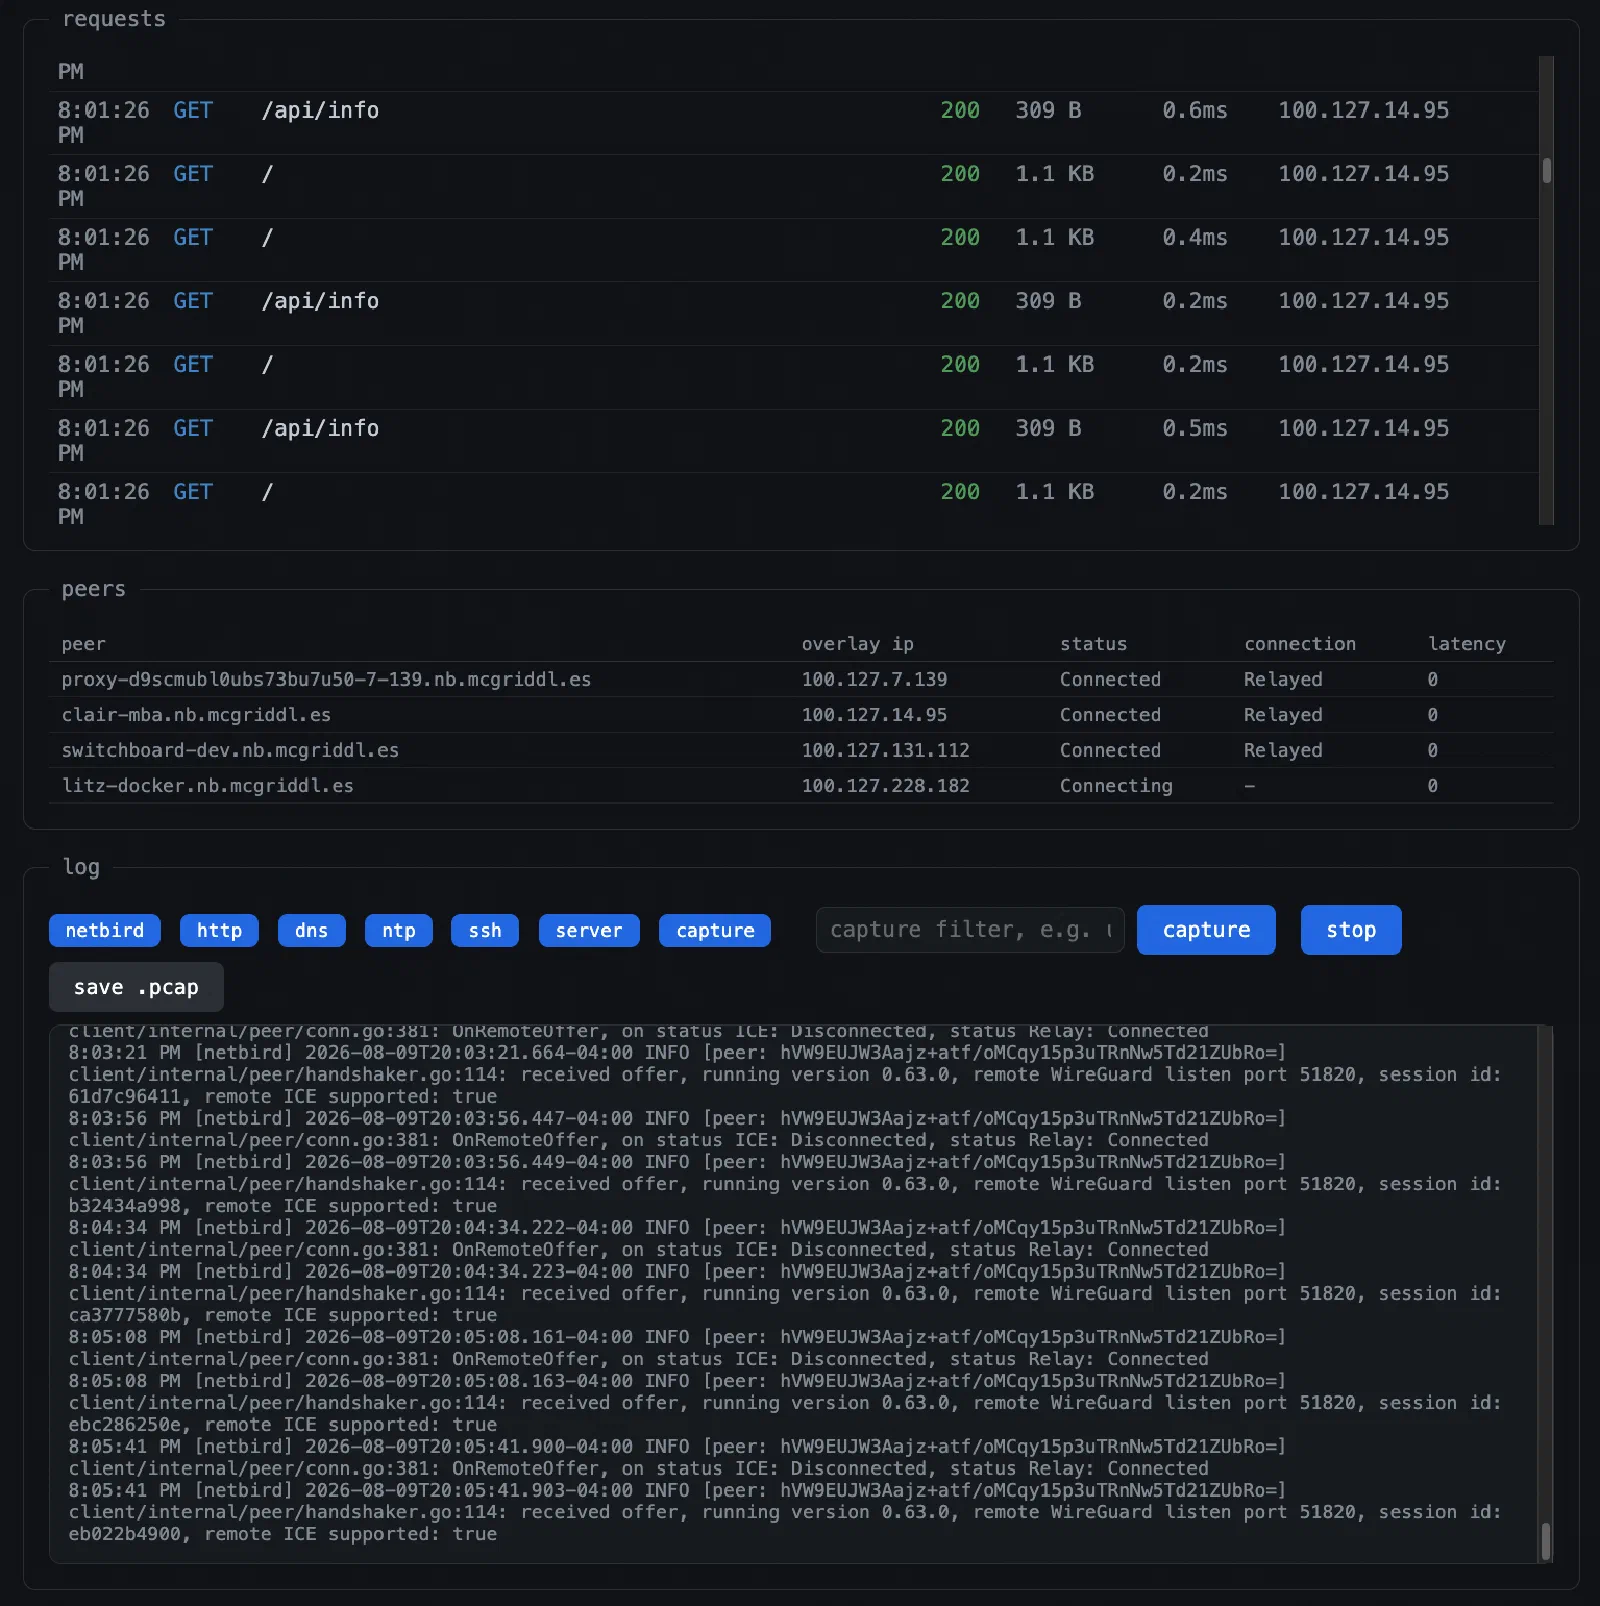Click the Connected status for clair-mba
Viewport: 1600px width, 1606px height.
tap(1110, 715)
